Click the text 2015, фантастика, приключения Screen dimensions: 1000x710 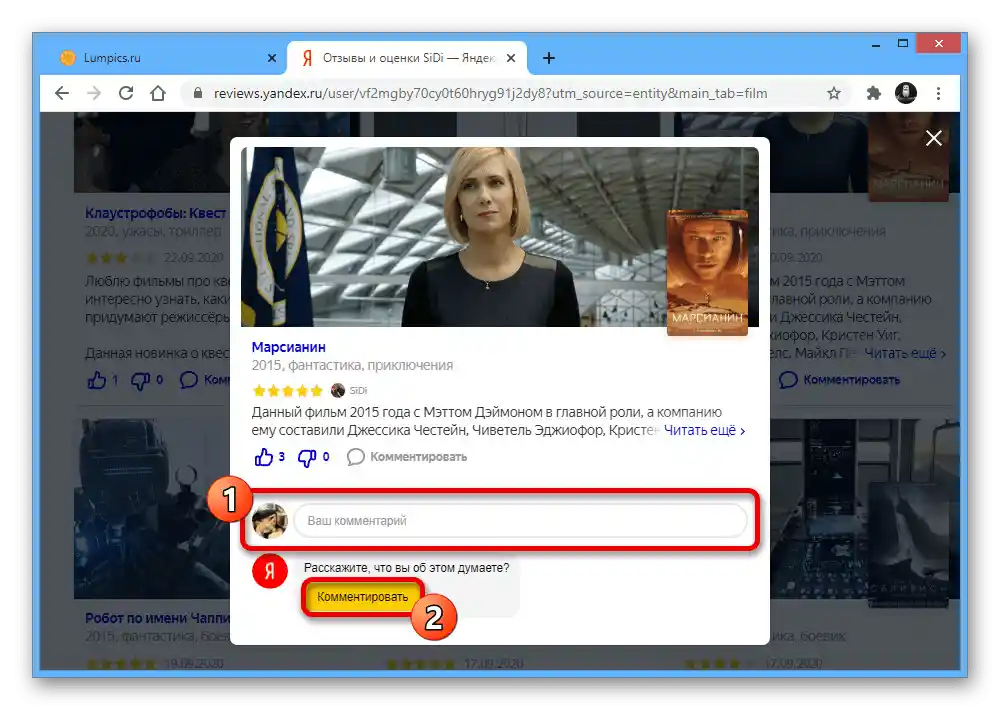pyautogui.click(x=352, y=366)
